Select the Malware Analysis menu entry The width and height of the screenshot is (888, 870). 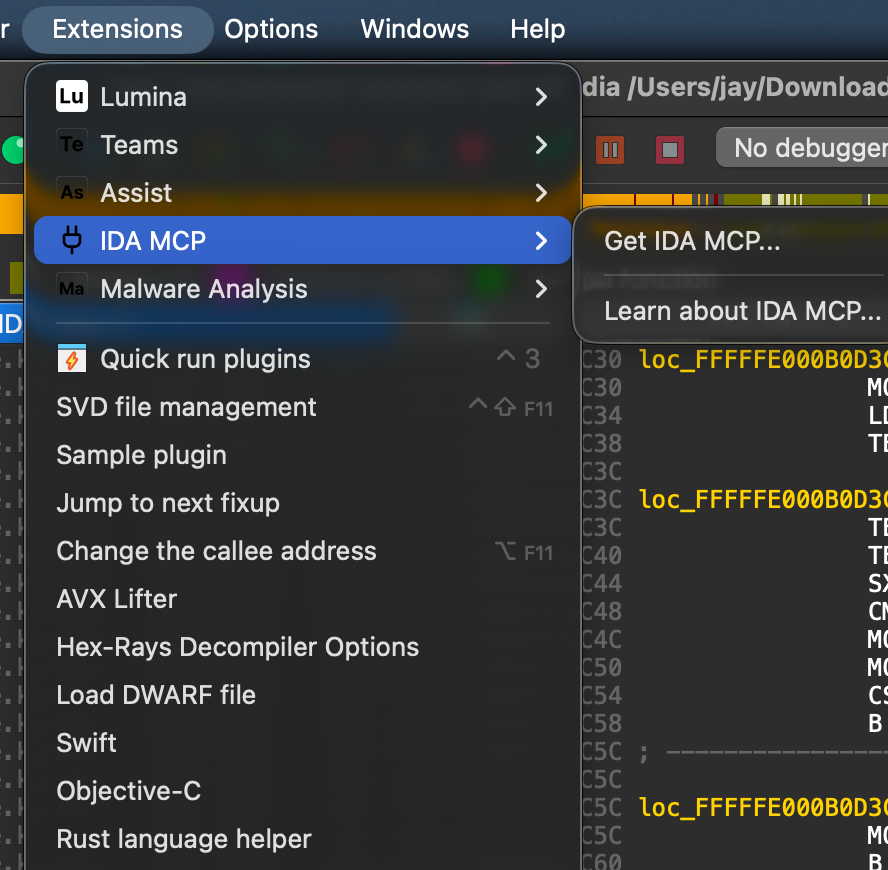(x=302, y=289)
